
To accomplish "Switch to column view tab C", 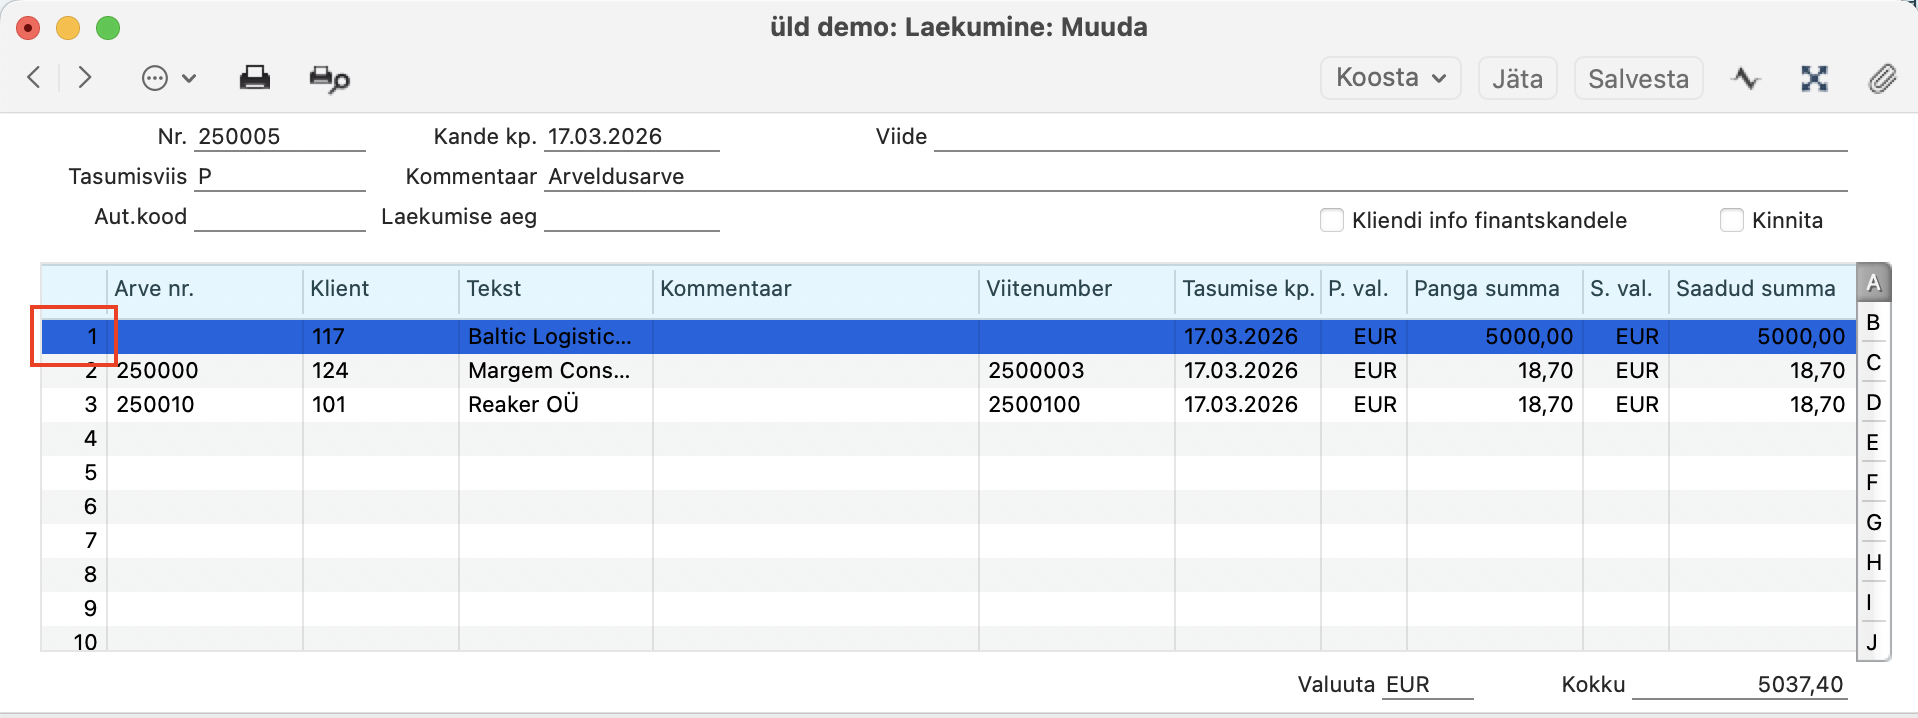I will coord(1873,363).
